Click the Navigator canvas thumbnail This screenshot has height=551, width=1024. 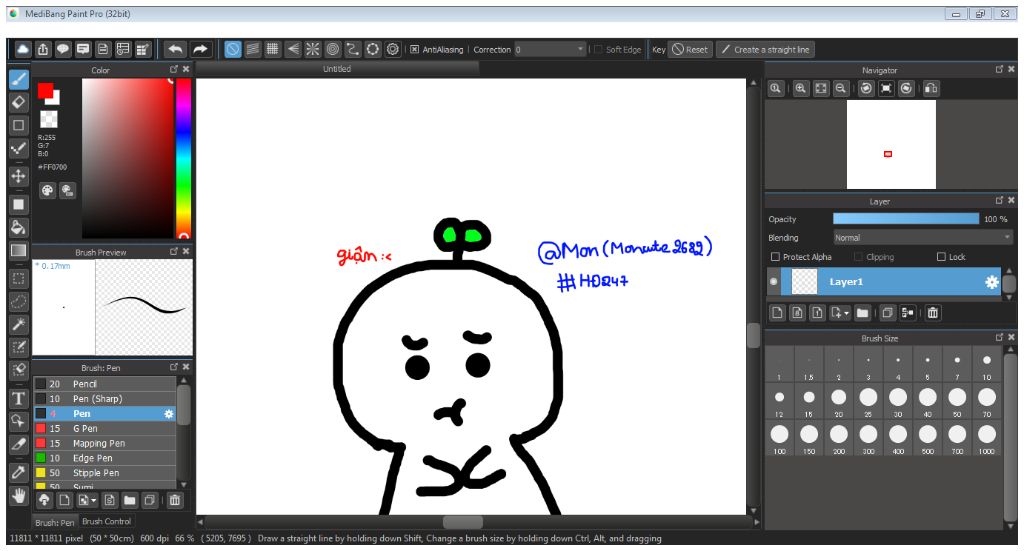(x=891, y=144)
